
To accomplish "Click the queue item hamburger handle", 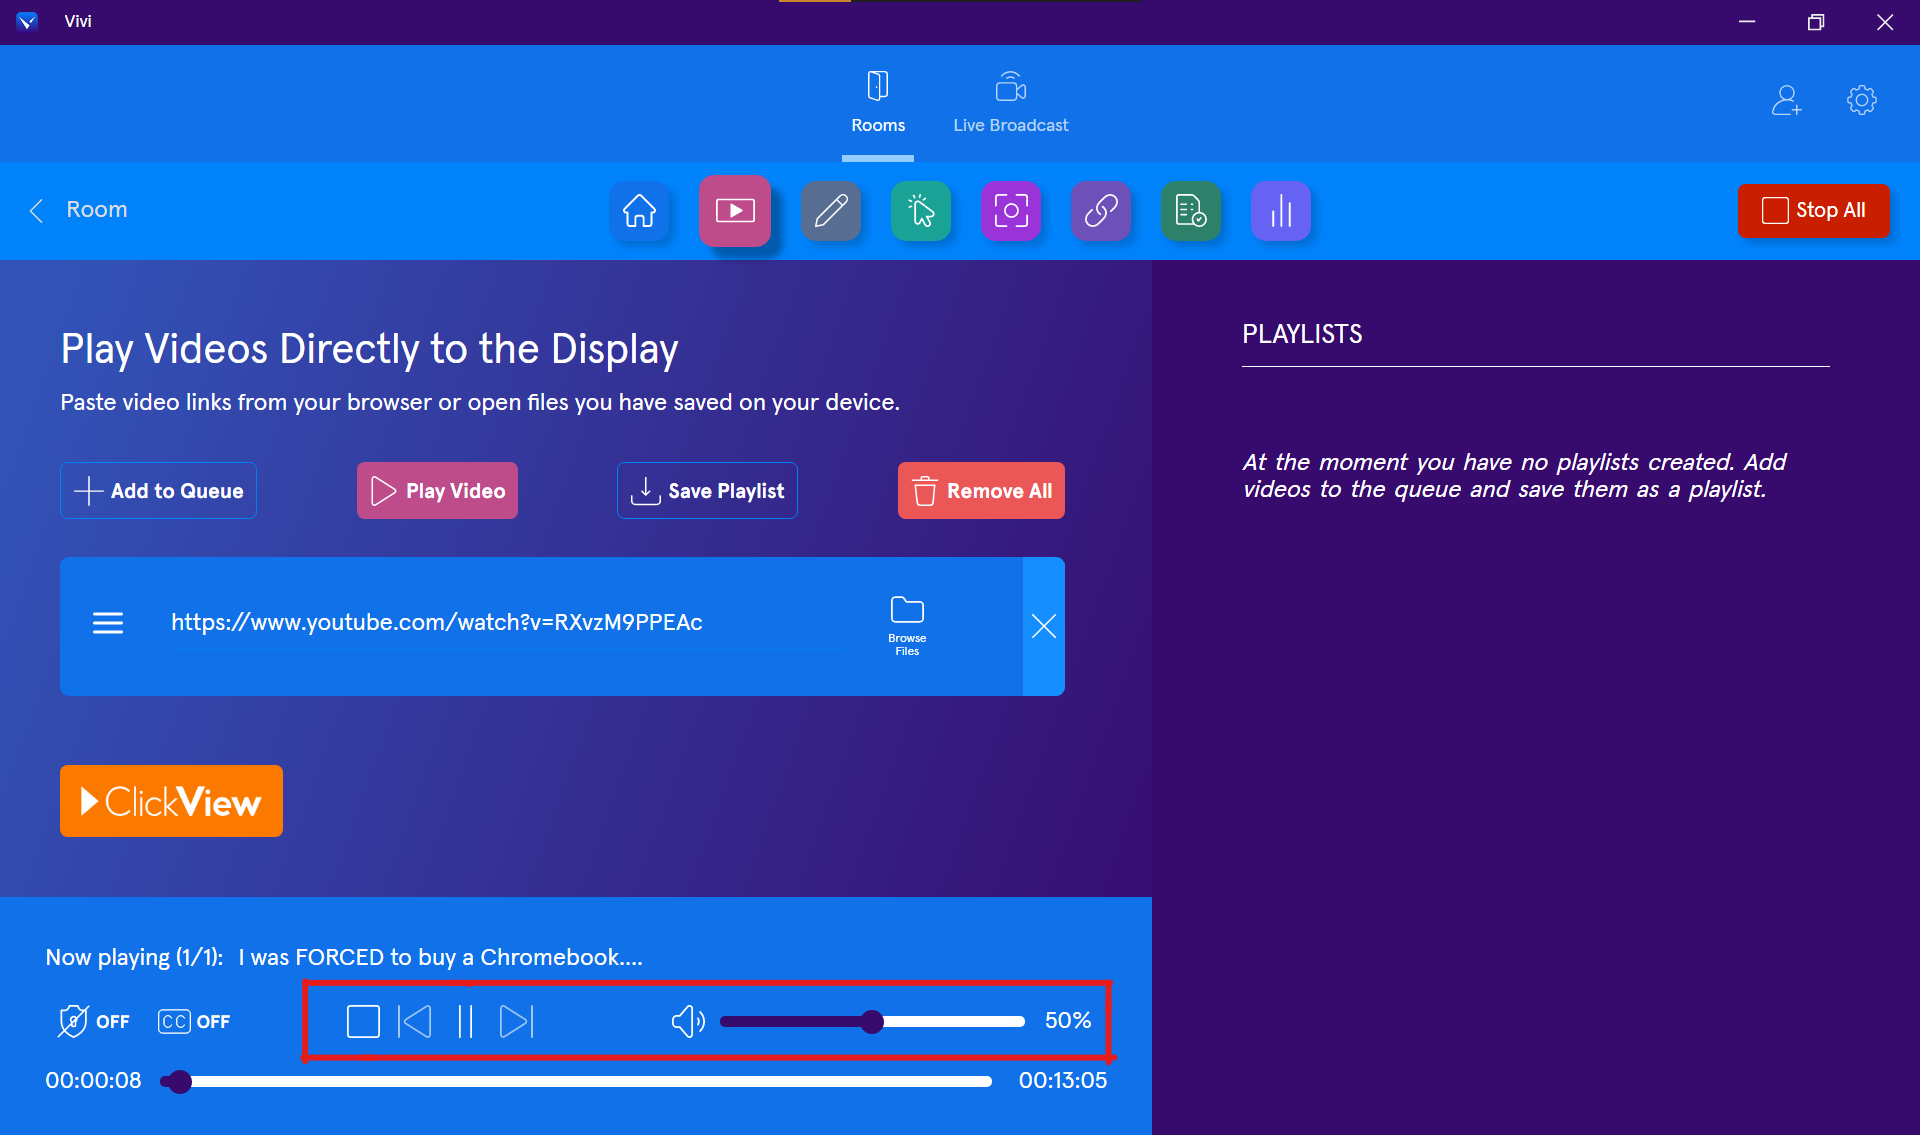I will (108, 624).
